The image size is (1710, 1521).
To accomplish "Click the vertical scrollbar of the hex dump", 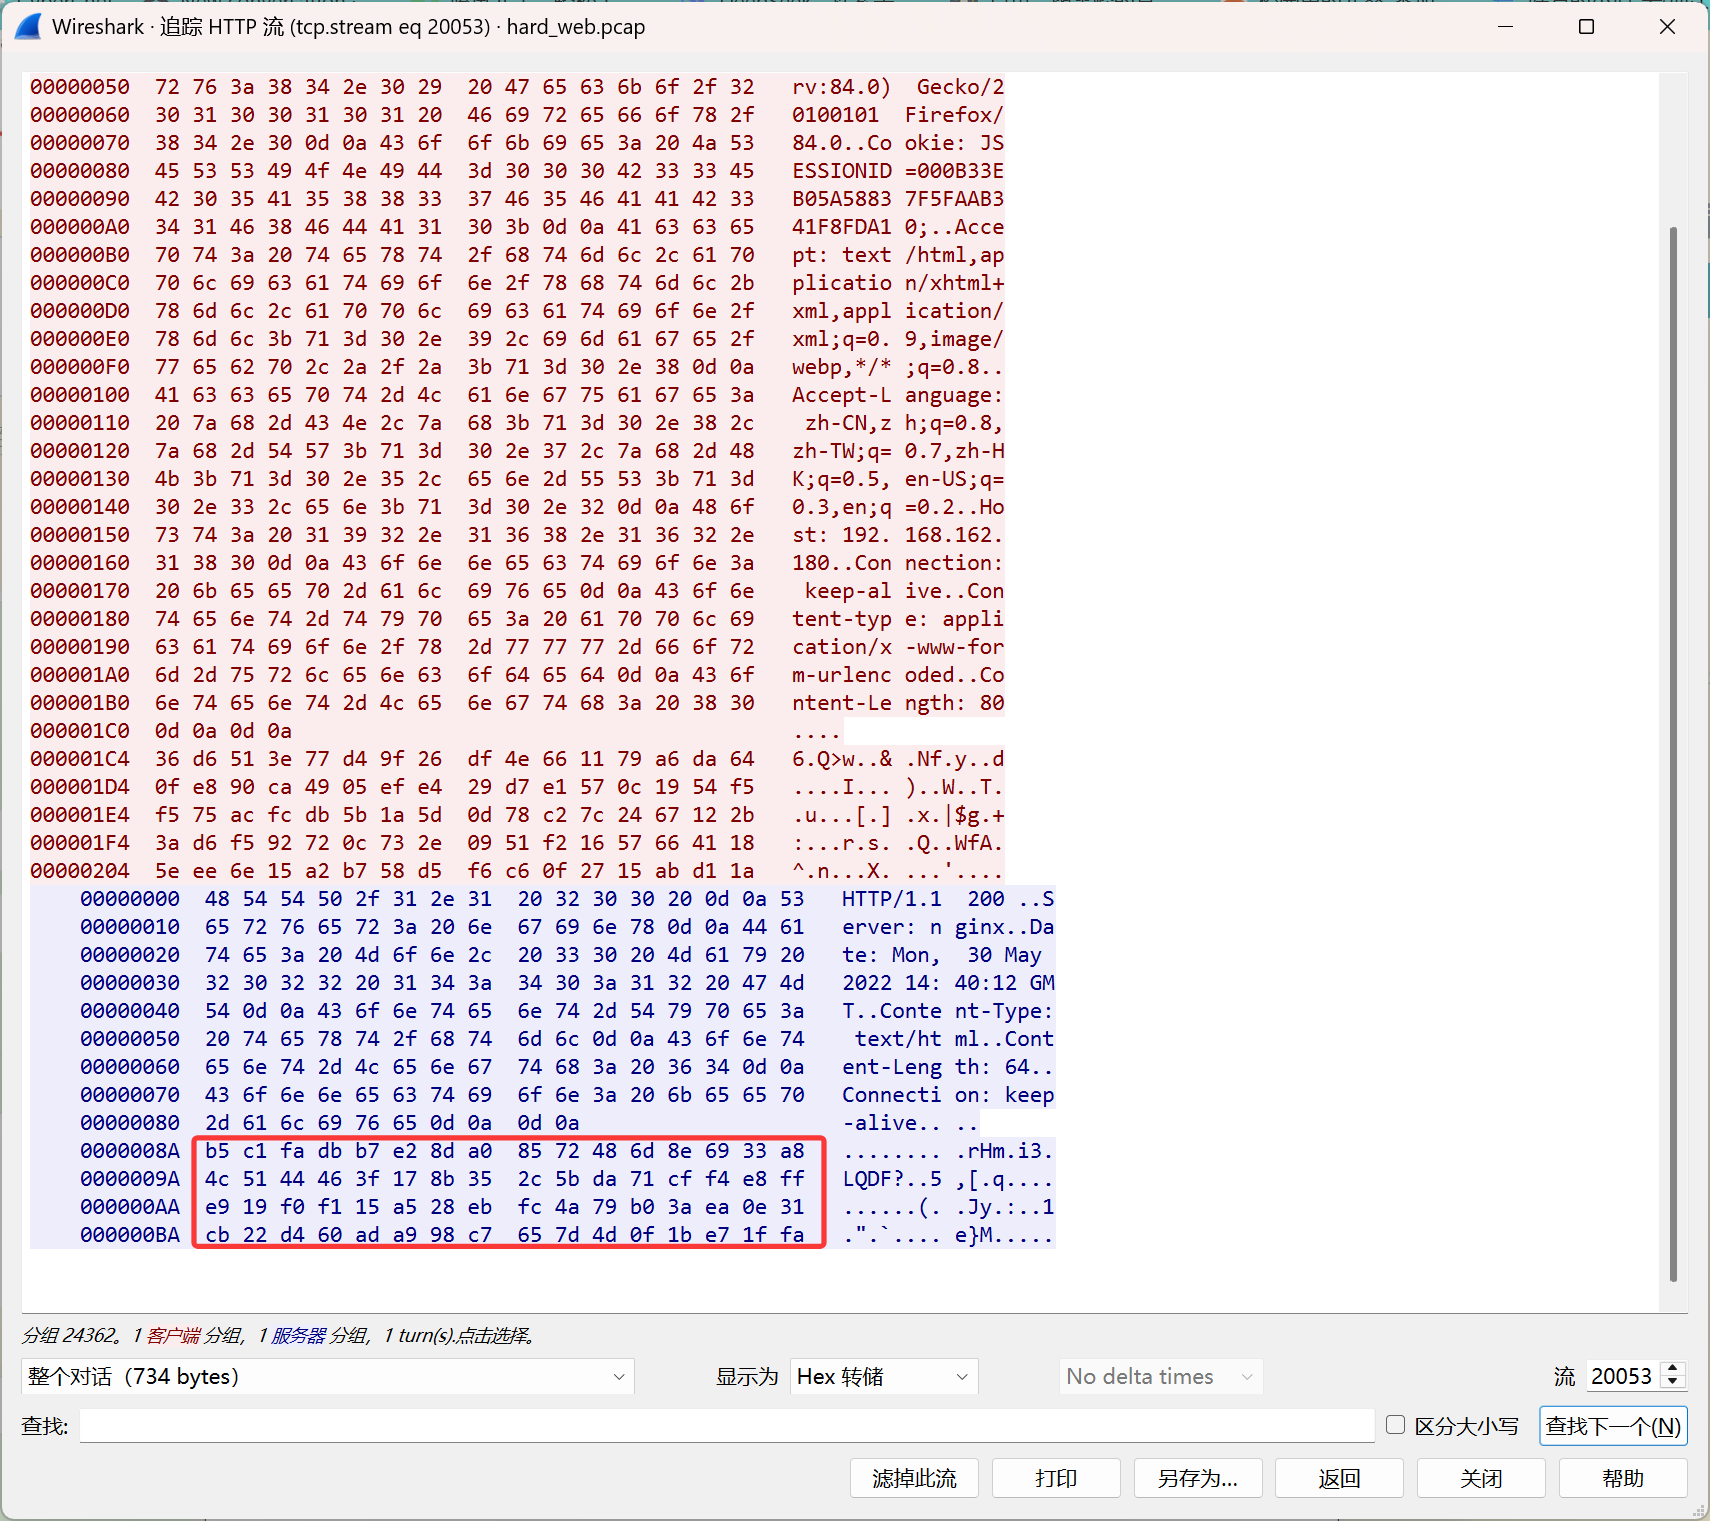I will (1673, 754).
